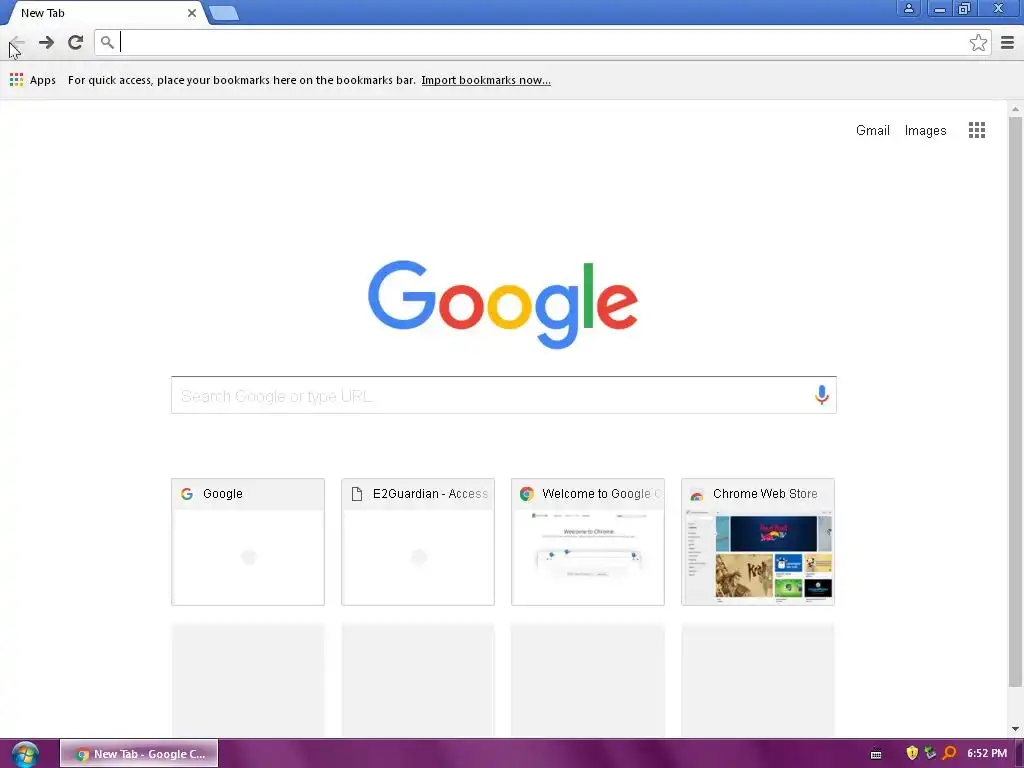Click the Web Store favicon on tile
The width and height of the screenshot is (1024, 768).
click(697, 494)
